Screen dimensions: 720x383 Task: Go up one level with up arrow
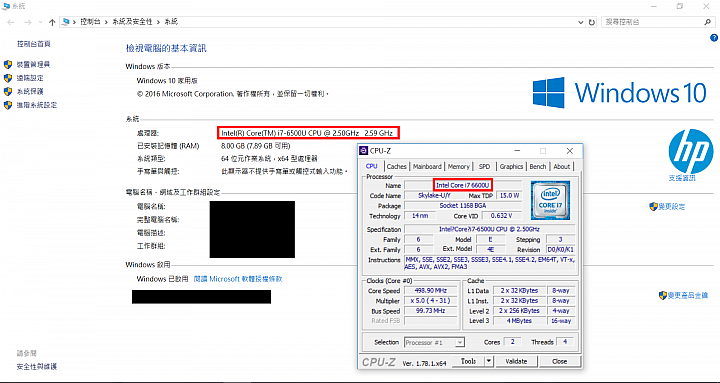point(52,22)
